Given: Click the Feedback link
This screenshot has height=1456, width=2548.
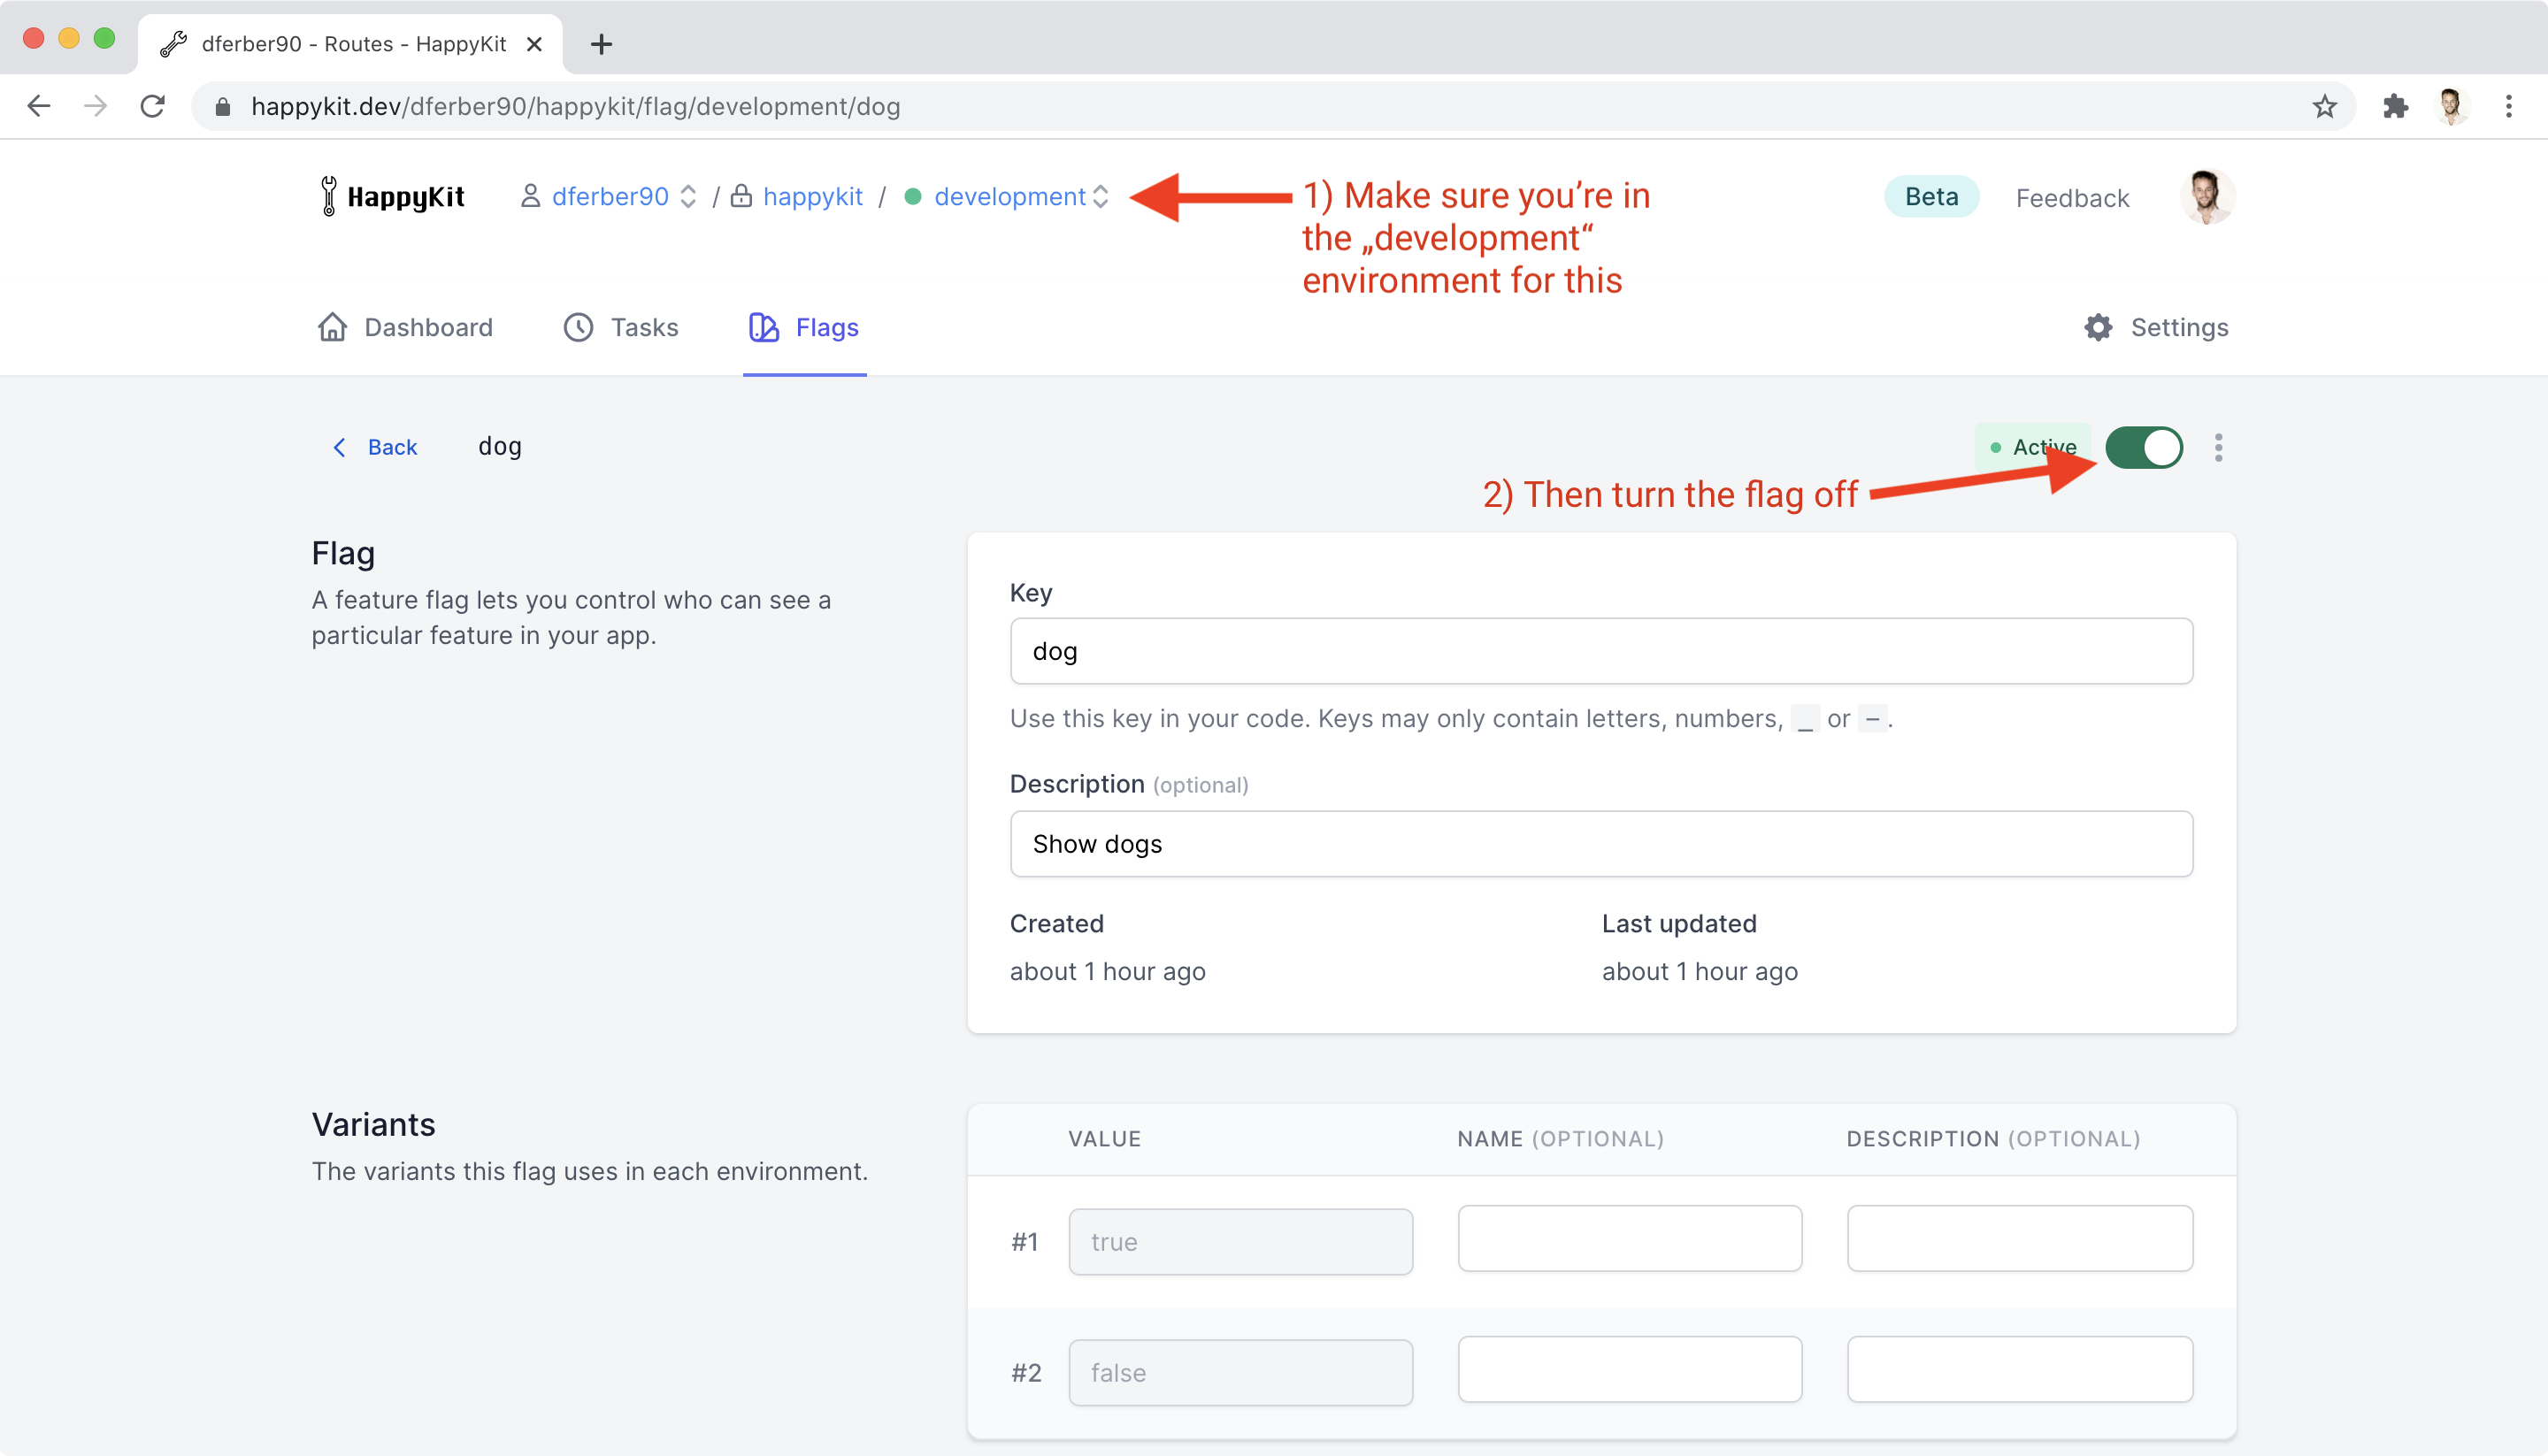Looking at the screenshot, I should 2072,198.
